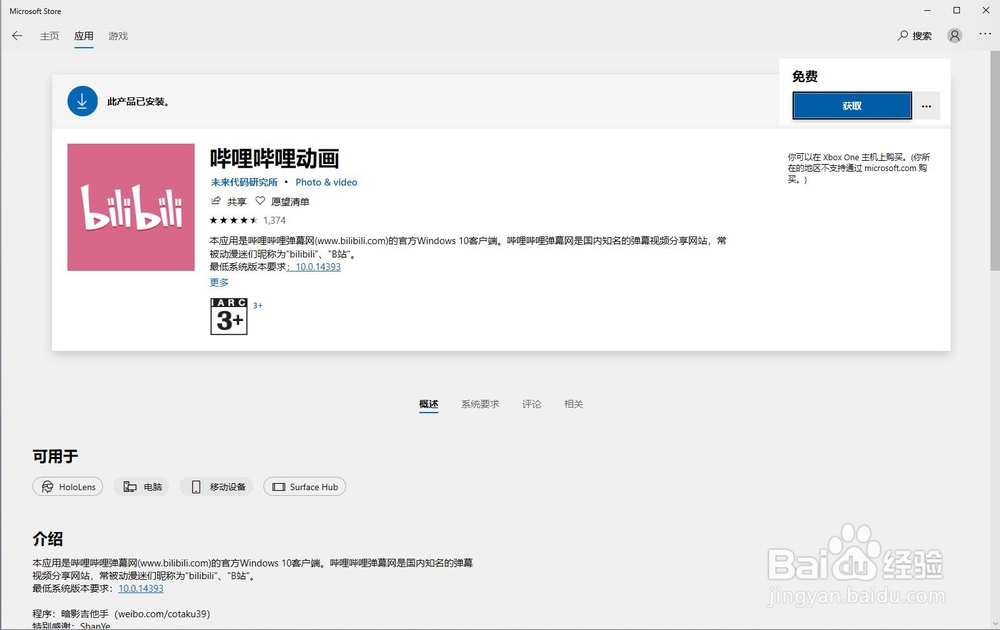Click the 可用于 heading
The width and height of the screenshot is (1000, 630).
tap(55, 457)
